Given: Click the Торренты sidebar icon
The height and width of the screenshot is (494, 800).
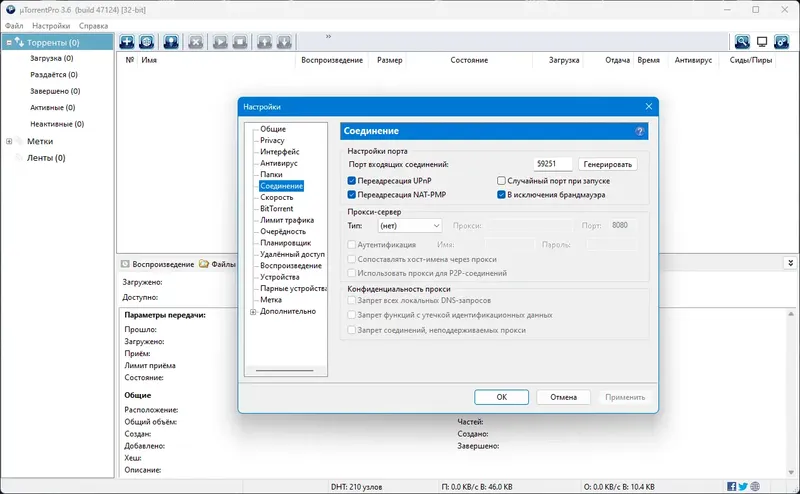Looking at the screenshot, I should click(19, 42).
